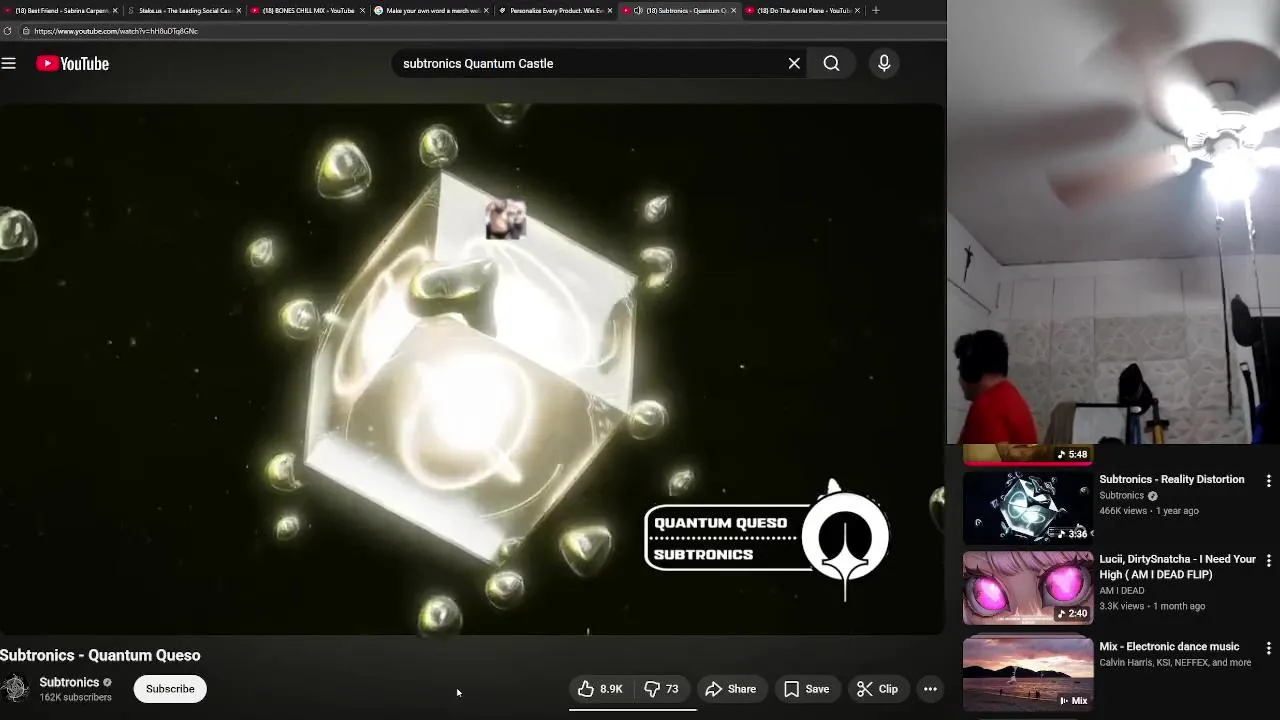Open more actions three-dot menu under video
Screen dimensions: 1280x720
pos(930,689)
